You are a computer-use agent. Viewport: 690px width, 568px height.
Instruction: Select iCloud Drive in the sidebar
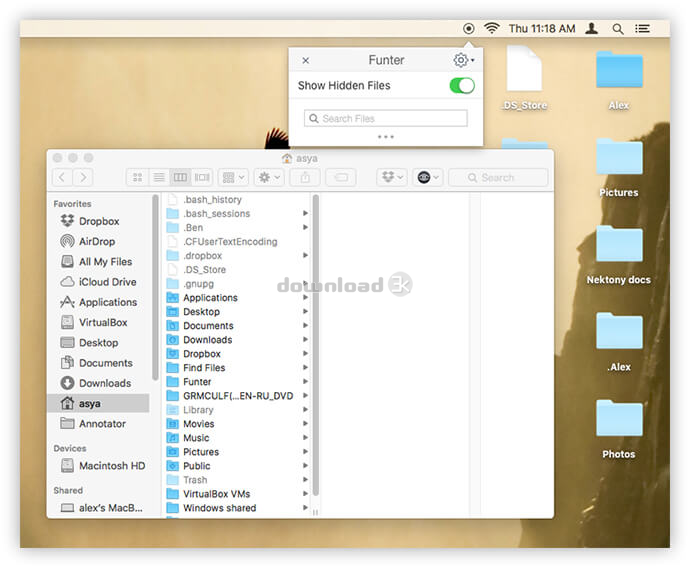coord(107,282)
